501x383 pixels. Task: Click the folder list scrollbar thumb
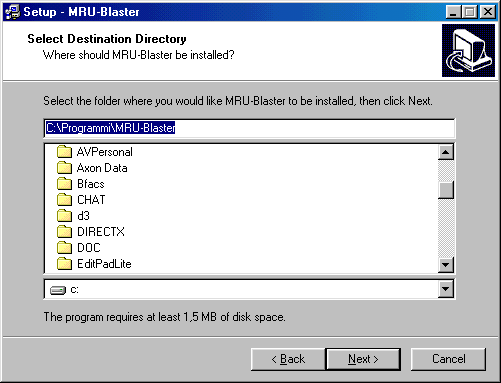coord(446,190)
